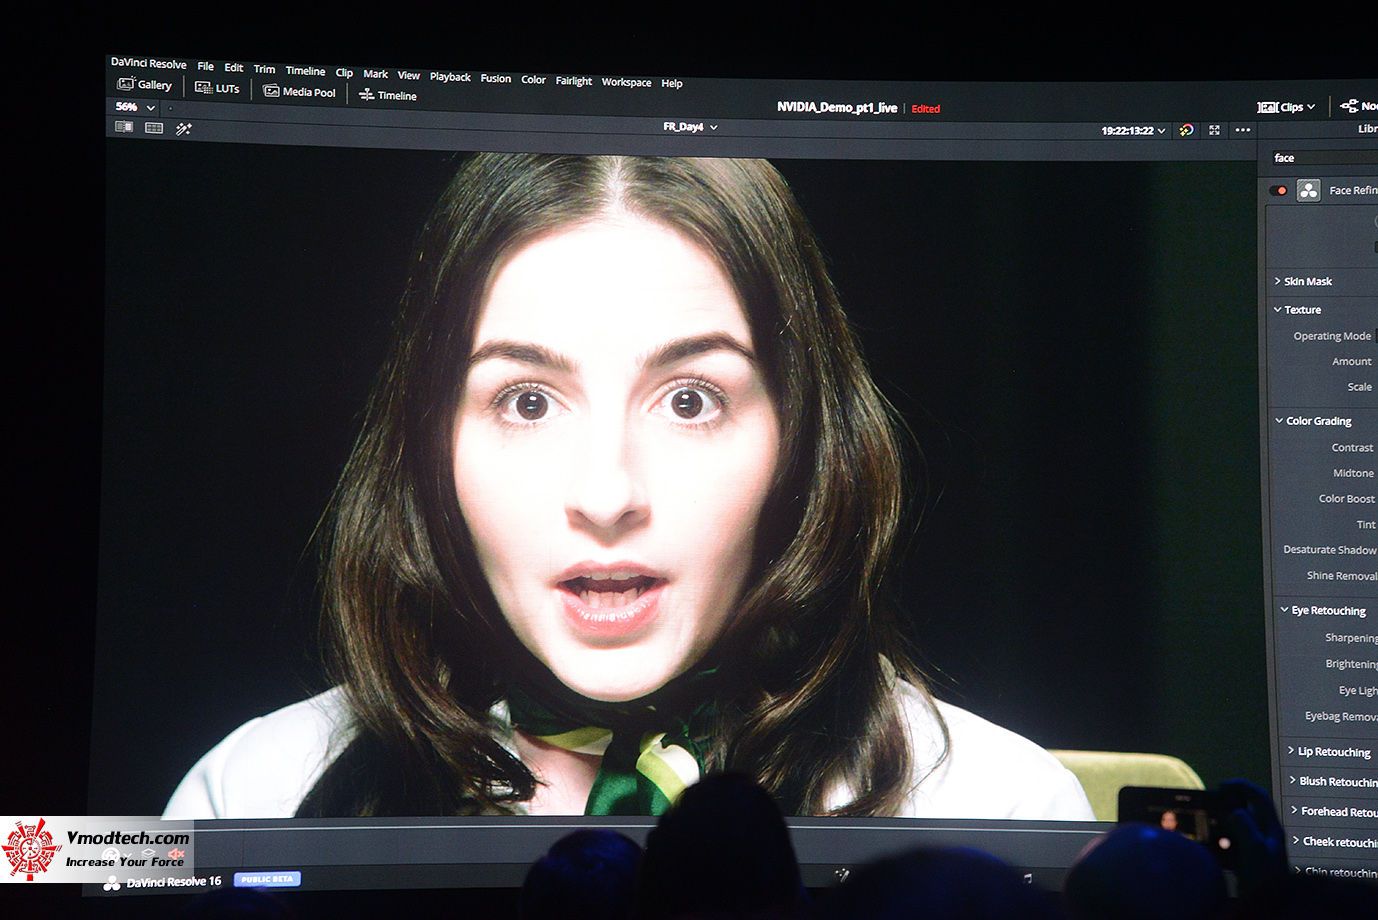Open the Timeline panel
Screen dimensions: 1378x920
click(x=387, y=95)
